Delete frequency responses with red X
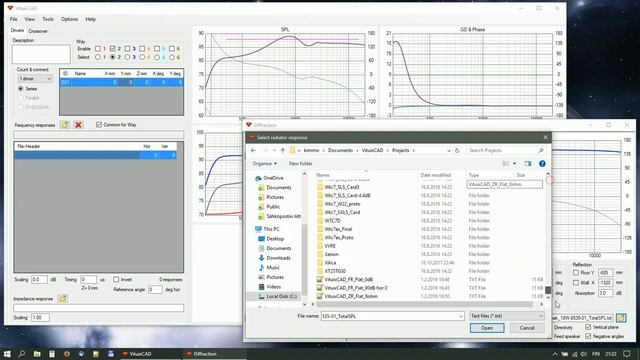 tap(78, 125)
